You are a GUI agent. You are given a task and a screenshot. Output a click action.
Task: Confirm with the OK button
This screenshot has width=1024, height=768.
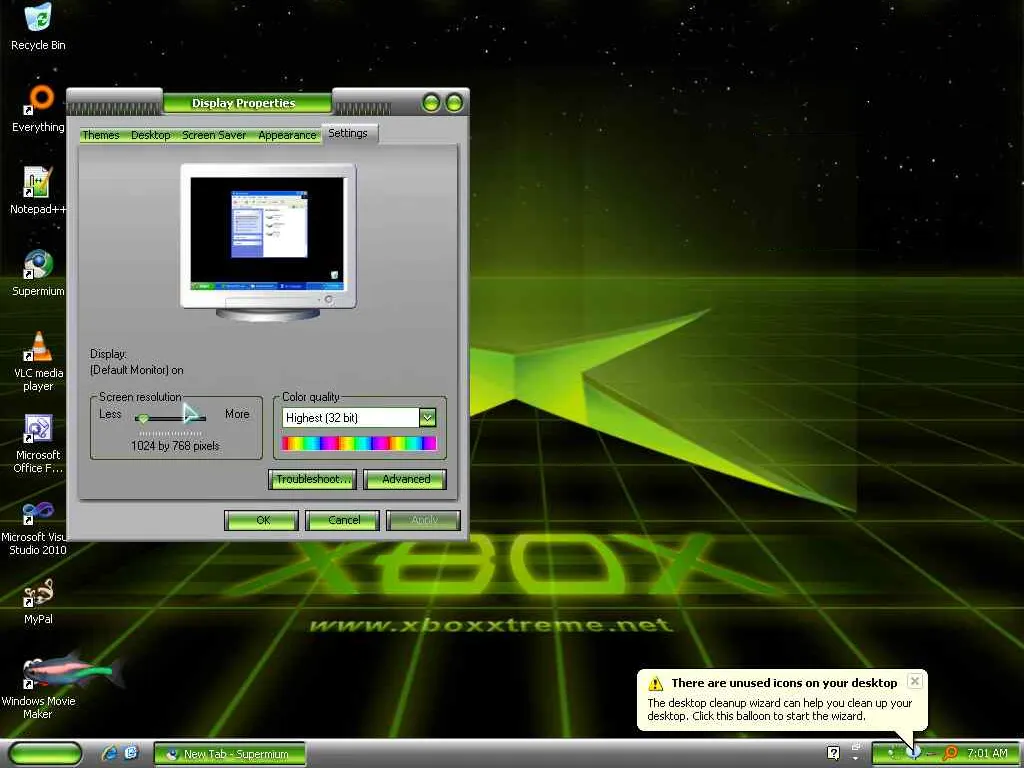coord(261,520)
